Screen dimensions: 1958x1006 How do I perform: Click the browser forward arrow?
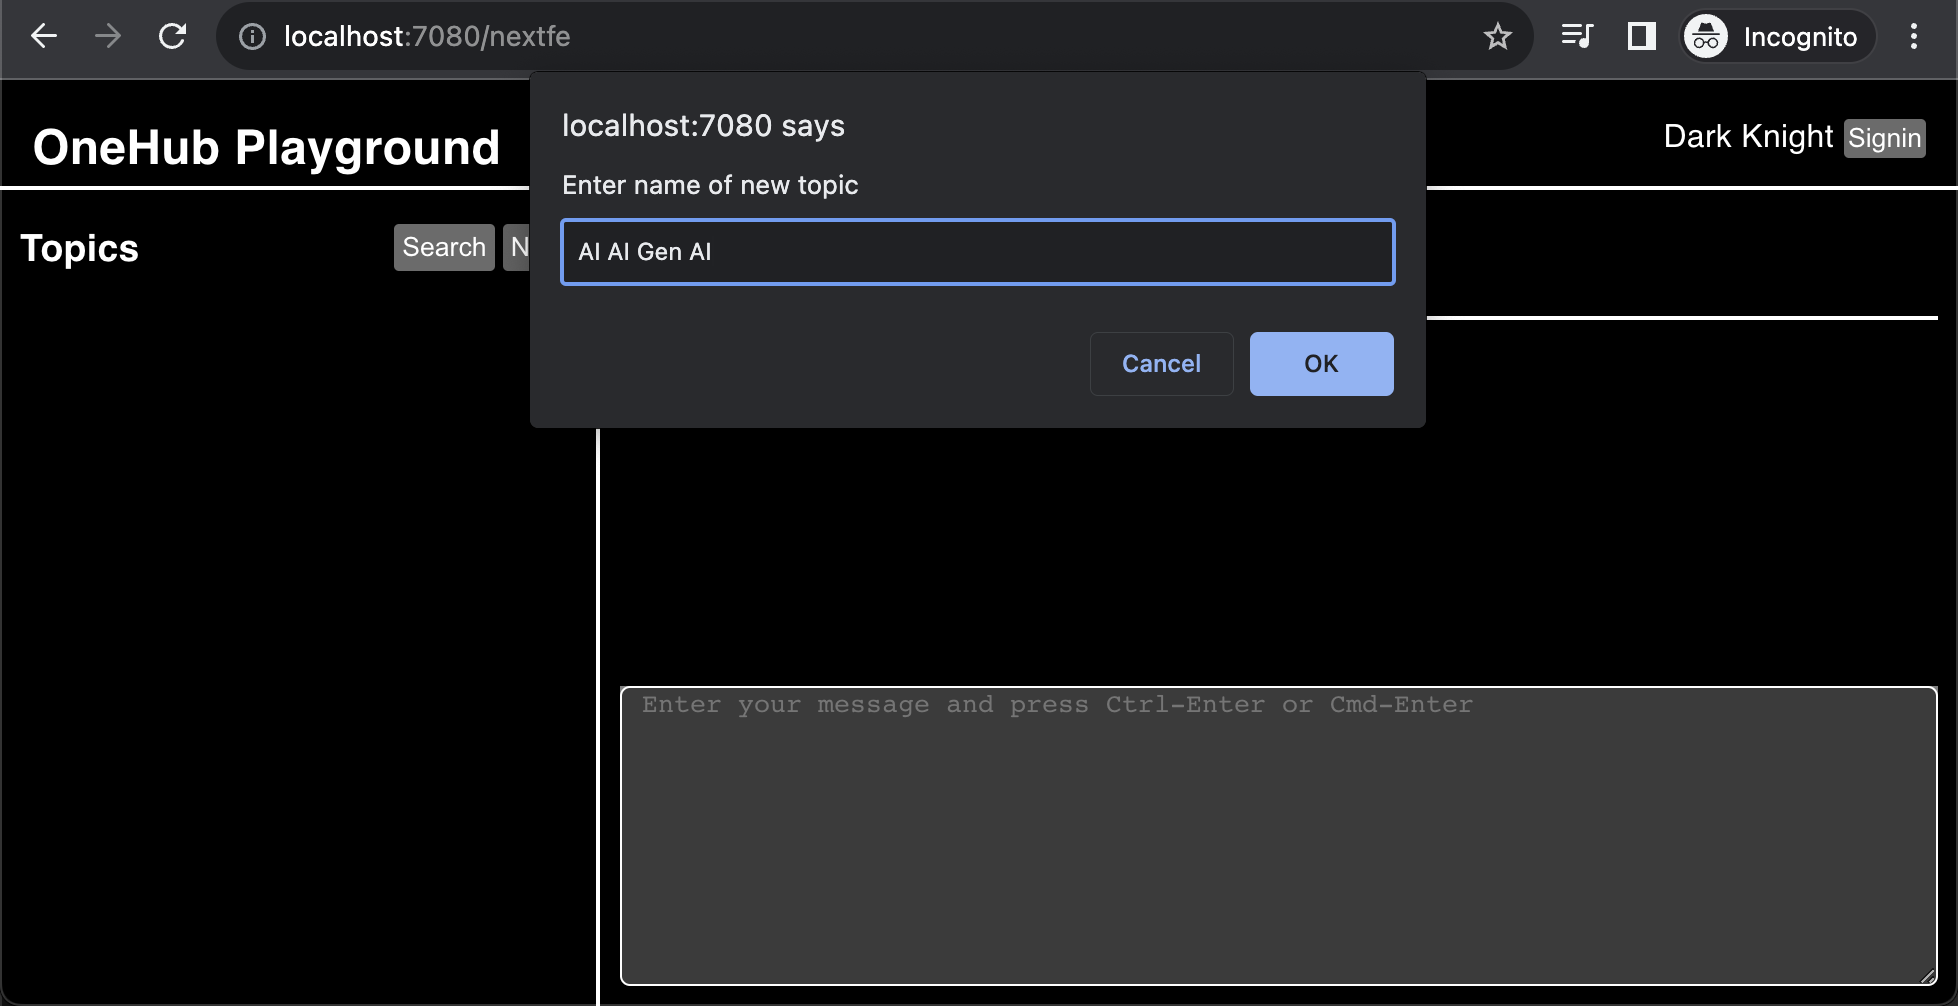[x=108, y=37]
